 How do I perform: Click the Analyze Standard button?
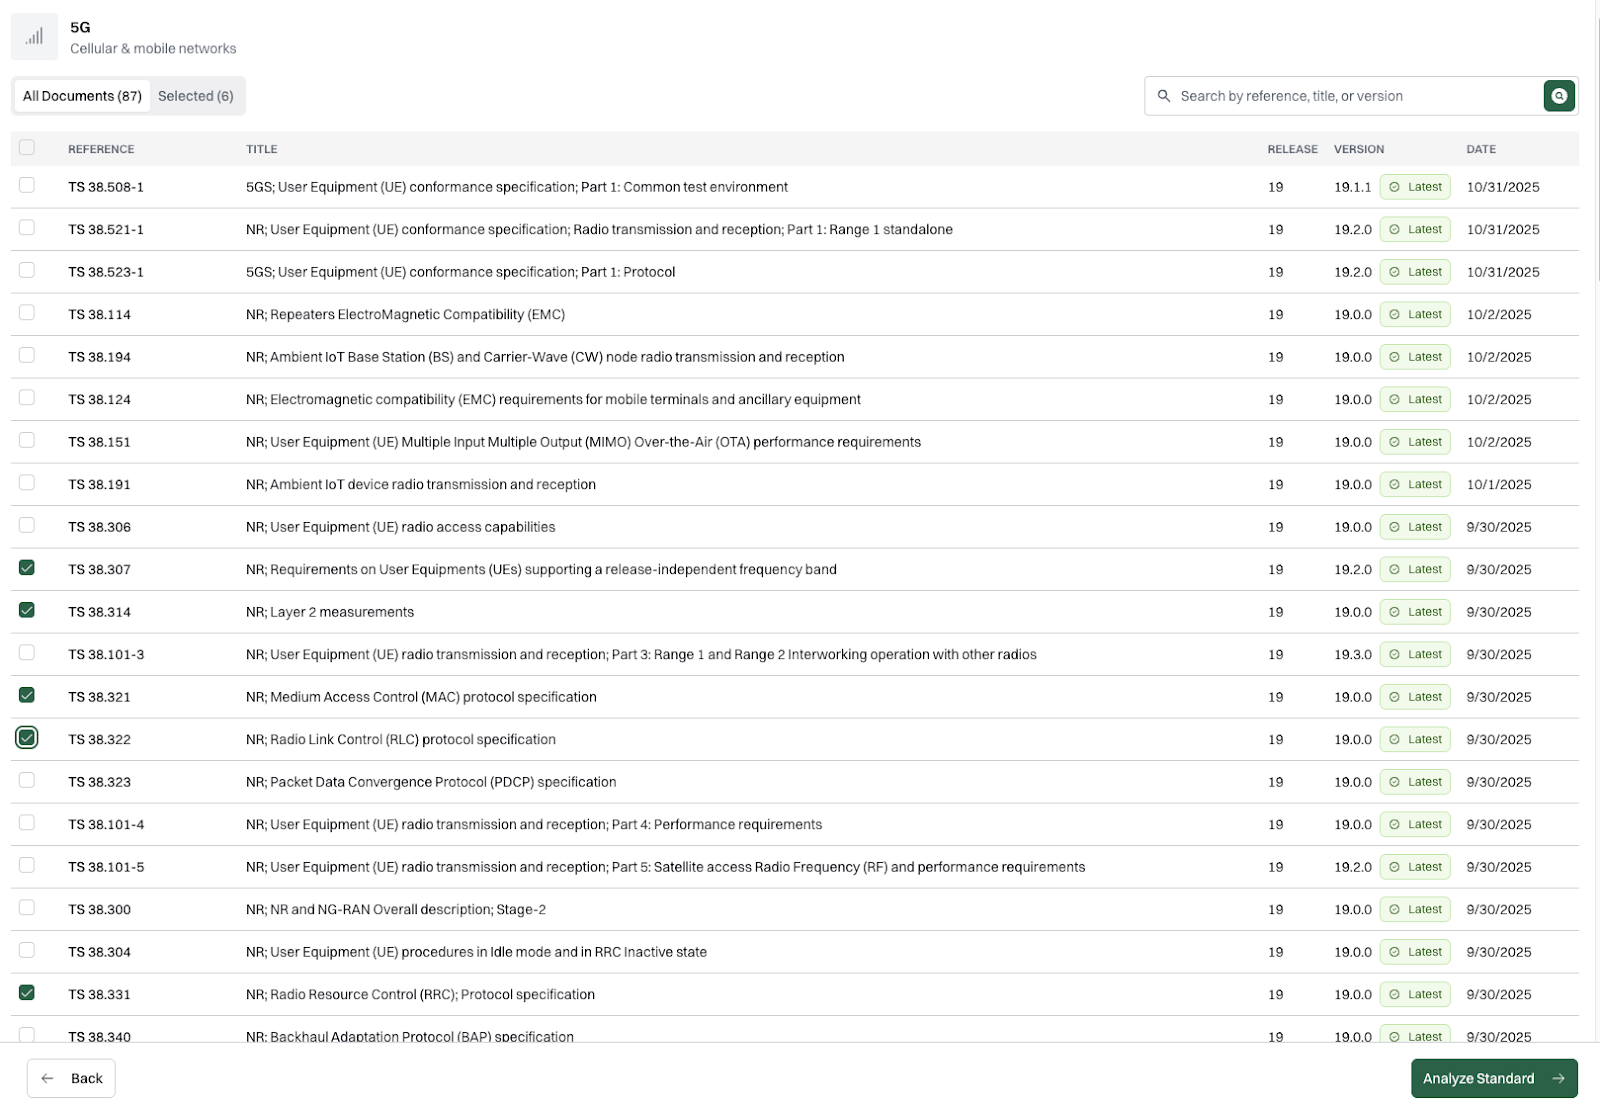point(1494,1078)
